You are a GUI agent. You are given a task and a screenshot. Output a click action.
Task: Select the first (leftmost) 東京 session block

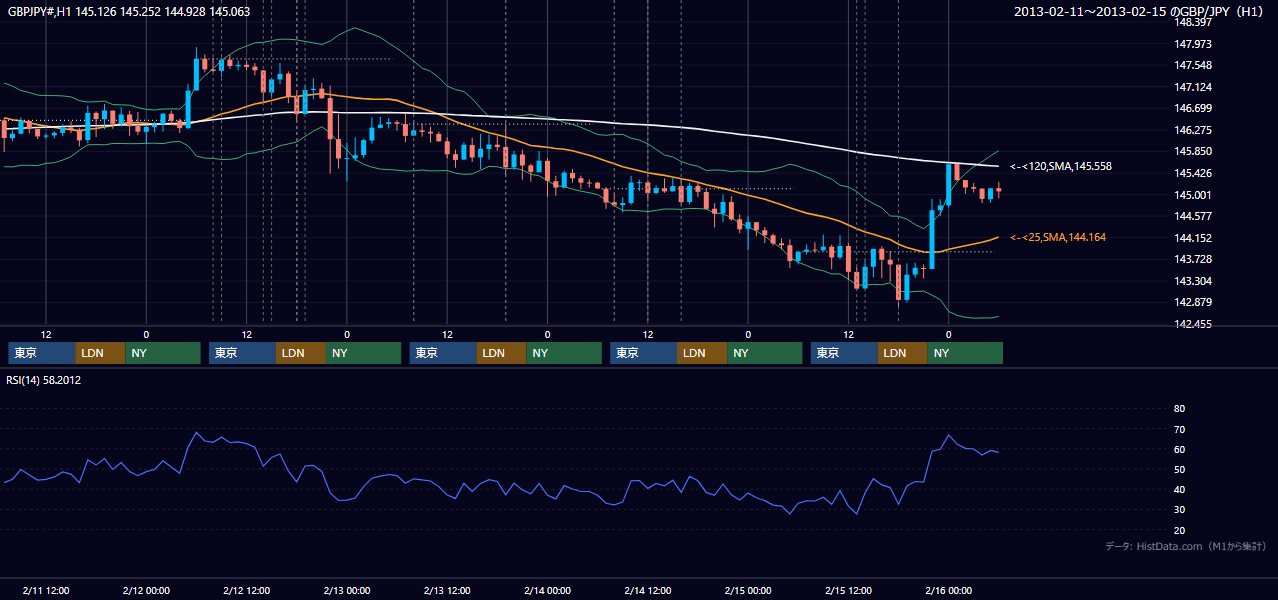(x=42, y=353)
